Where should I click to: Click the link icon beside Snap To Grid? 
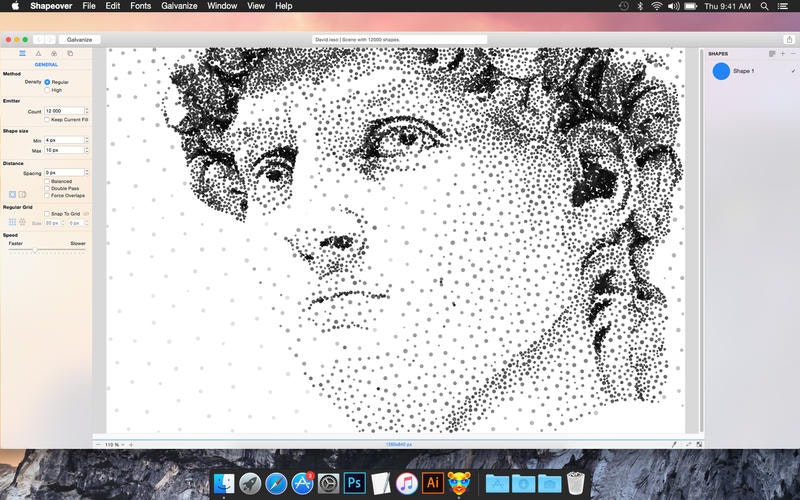(86, 214)
